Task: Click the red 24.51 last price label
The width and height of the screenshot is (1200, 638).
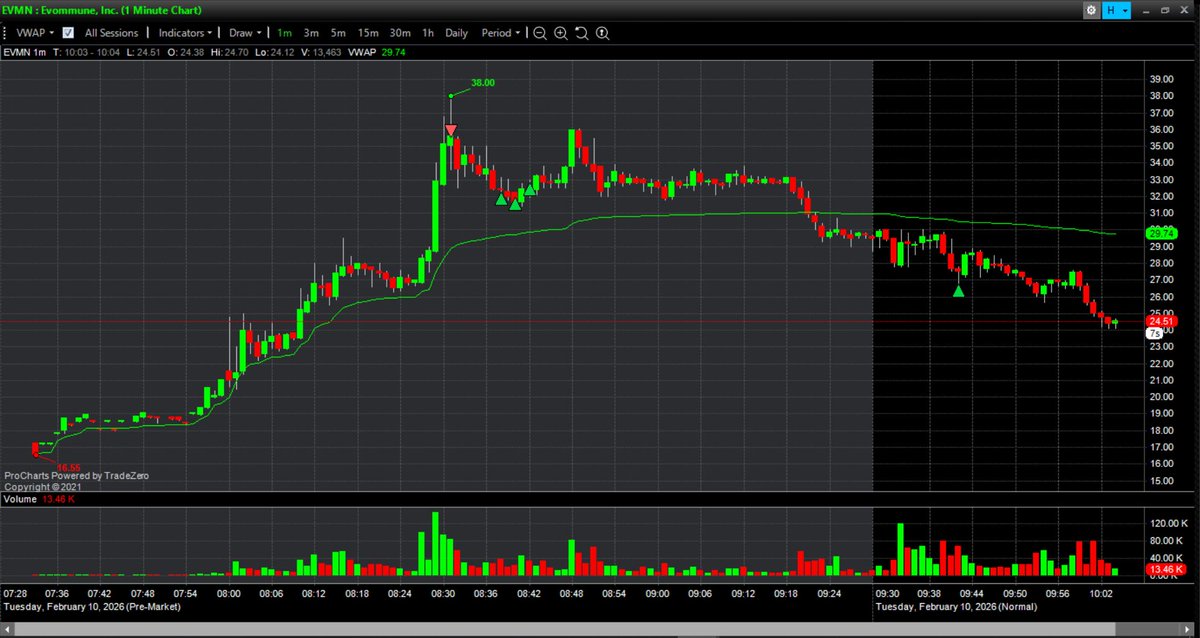Action: click(x=1164, y=320)
